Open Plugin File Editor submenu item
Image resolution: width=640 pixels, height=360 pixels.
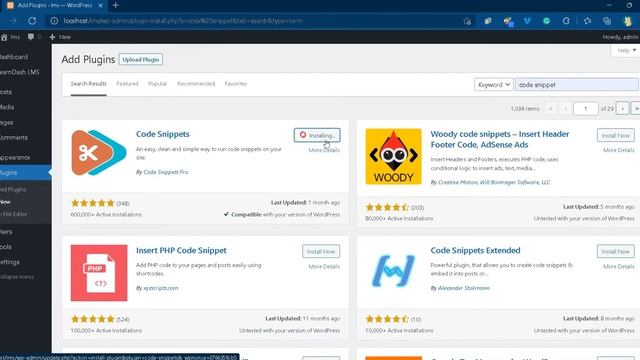pyautogui.click(x=14, y=214)
